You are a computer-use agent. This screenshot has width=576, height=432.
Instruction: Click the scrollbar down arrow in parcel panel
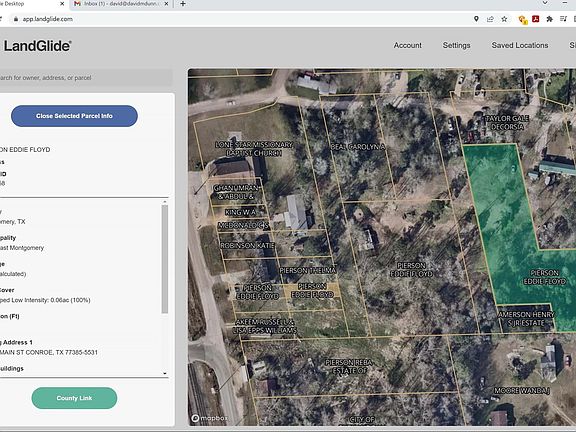[165, 373]
